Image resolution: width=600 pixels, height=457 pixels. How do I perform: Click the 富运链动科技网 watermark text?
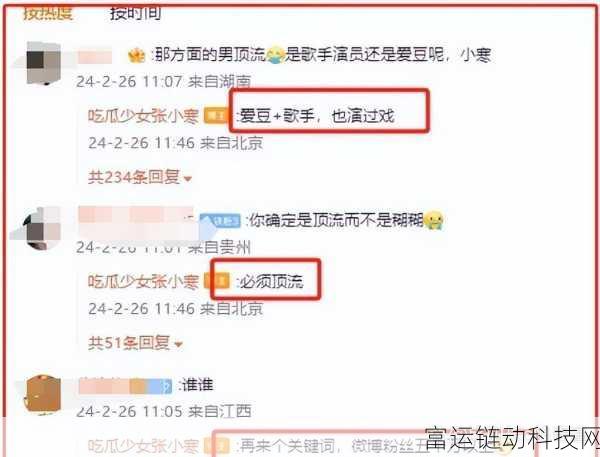pos(512,437)
